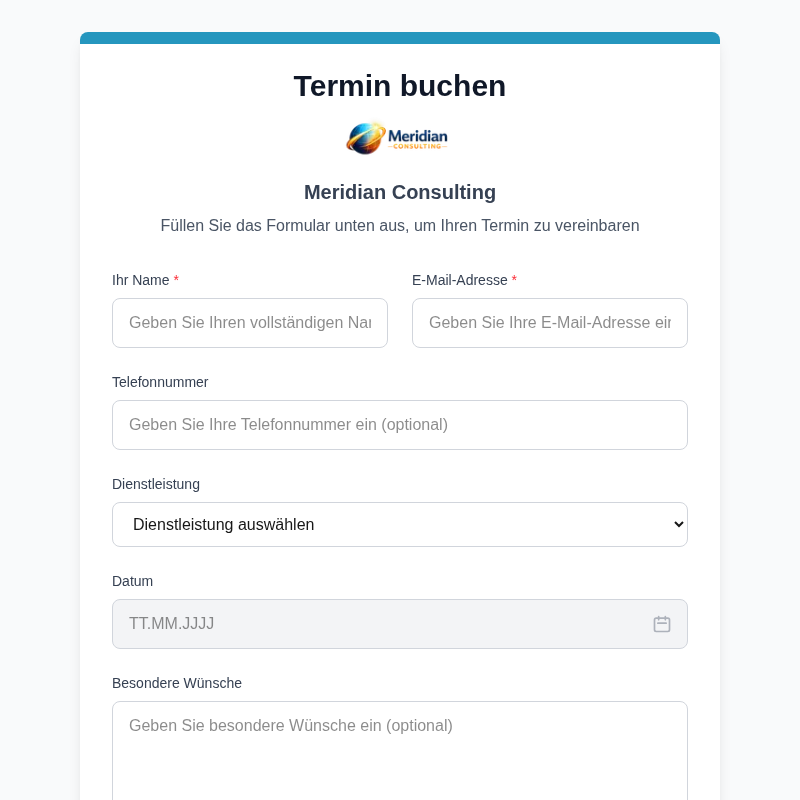Click the Besondere Wünsche label

tap(177, 683)
